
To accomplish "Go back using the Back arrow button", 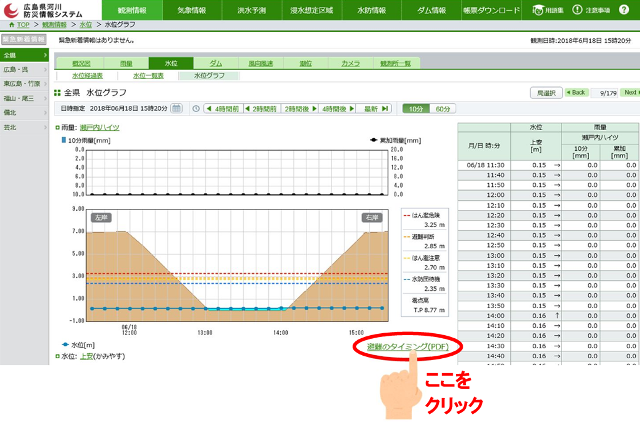I will [x=576, y=92].
